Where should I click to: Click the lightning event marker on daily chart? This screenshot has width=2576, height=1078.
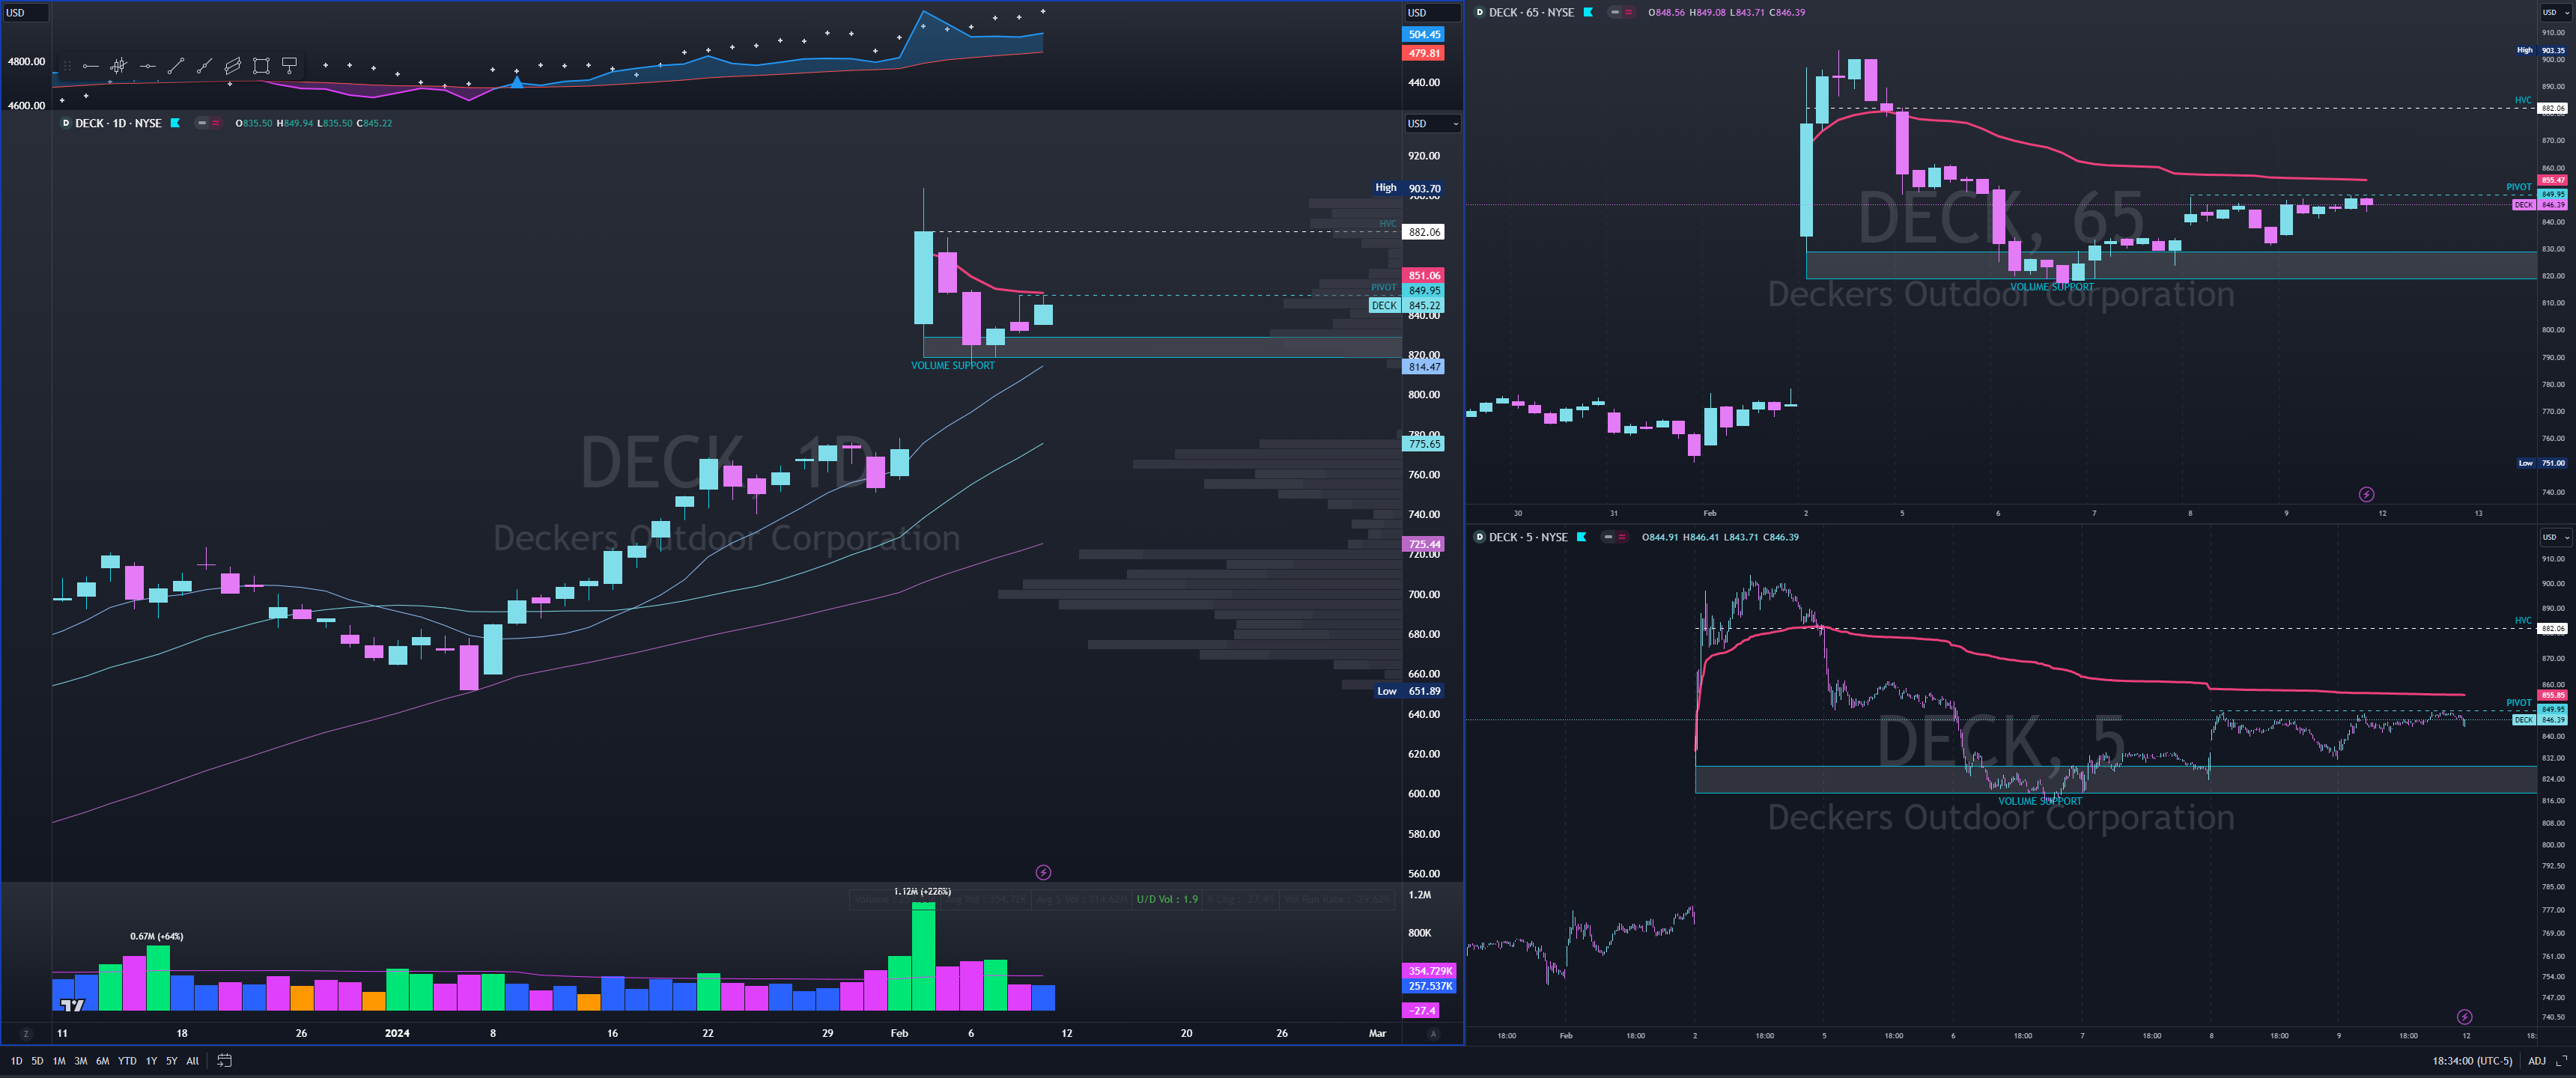(x=1043, y=873)
